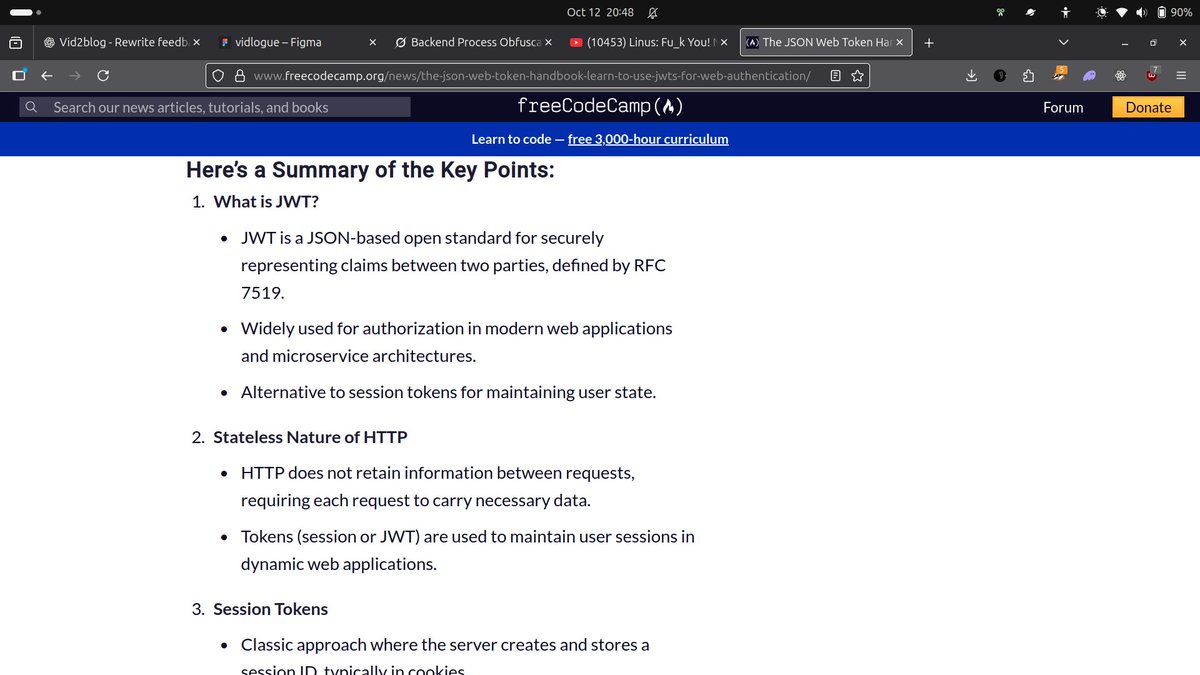The image size is (1200, 675).
Task: Click the Activities workspace pill indicator
Action: (25, 12)
